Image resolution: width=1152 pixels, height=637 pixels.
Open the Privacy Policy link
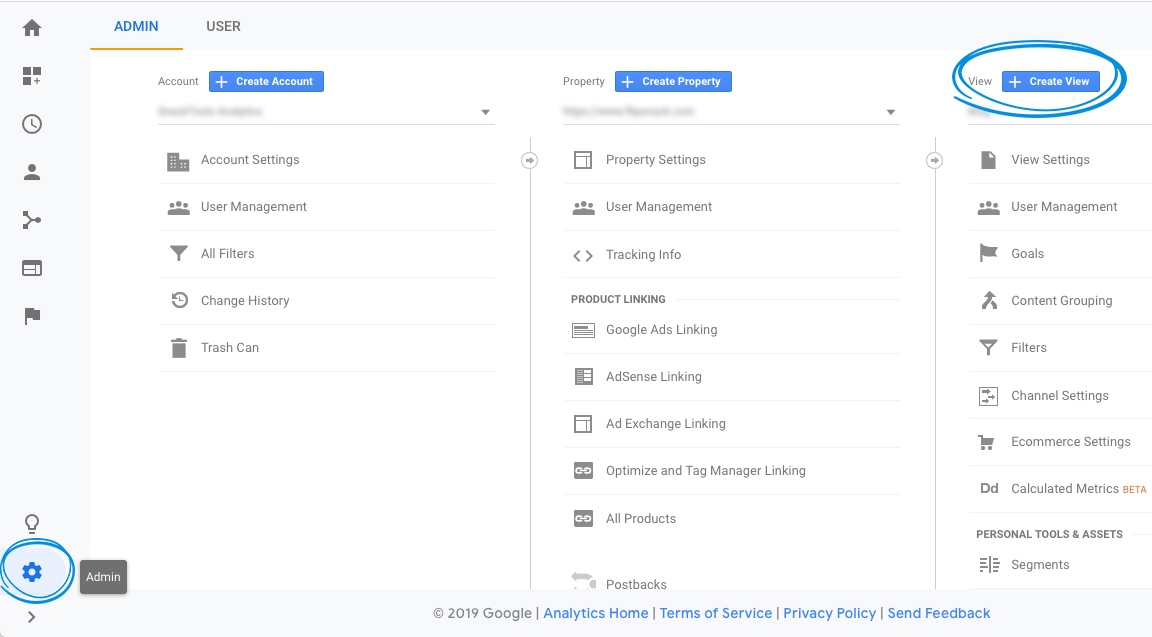coord(829,613)
